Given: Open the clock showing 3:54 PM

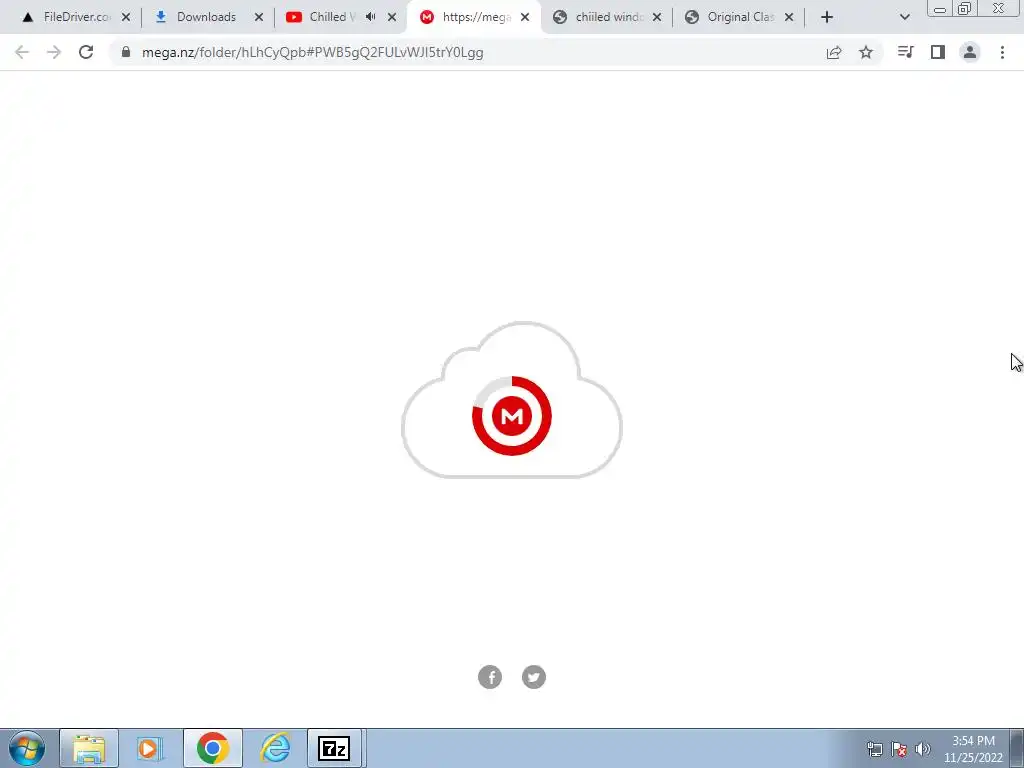Looking at the screenshot, I should click(973, 749).
